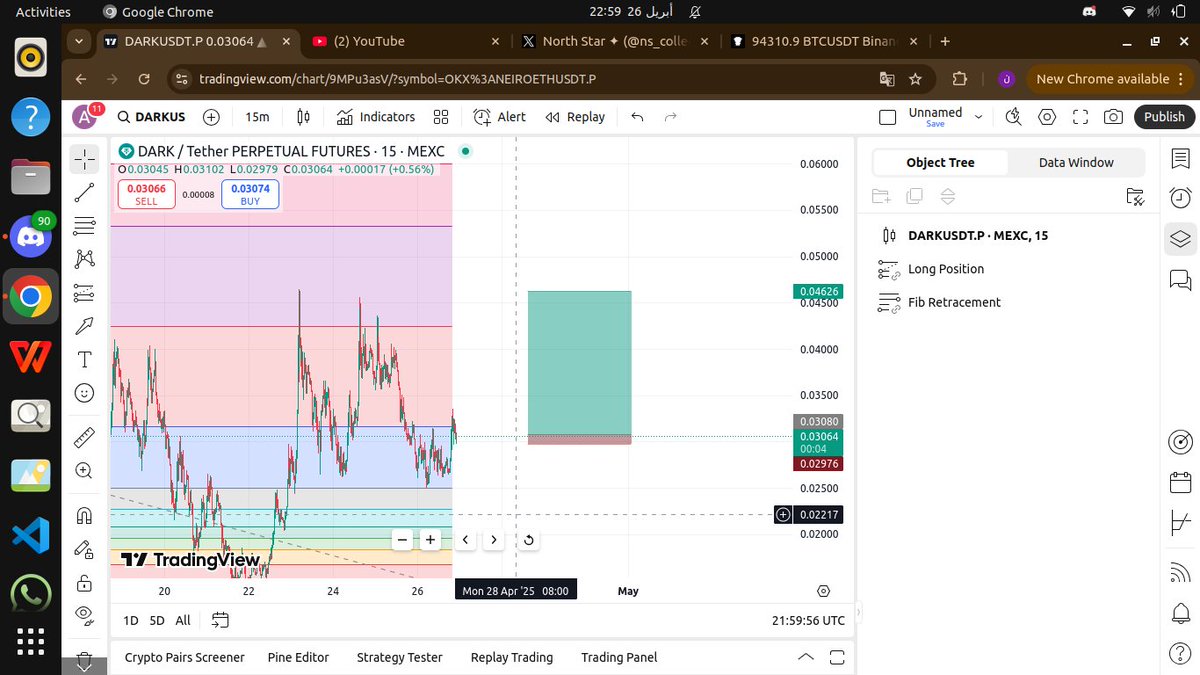
Task: Select the crosshair cursor tool
Action: [x=84, y=159]
